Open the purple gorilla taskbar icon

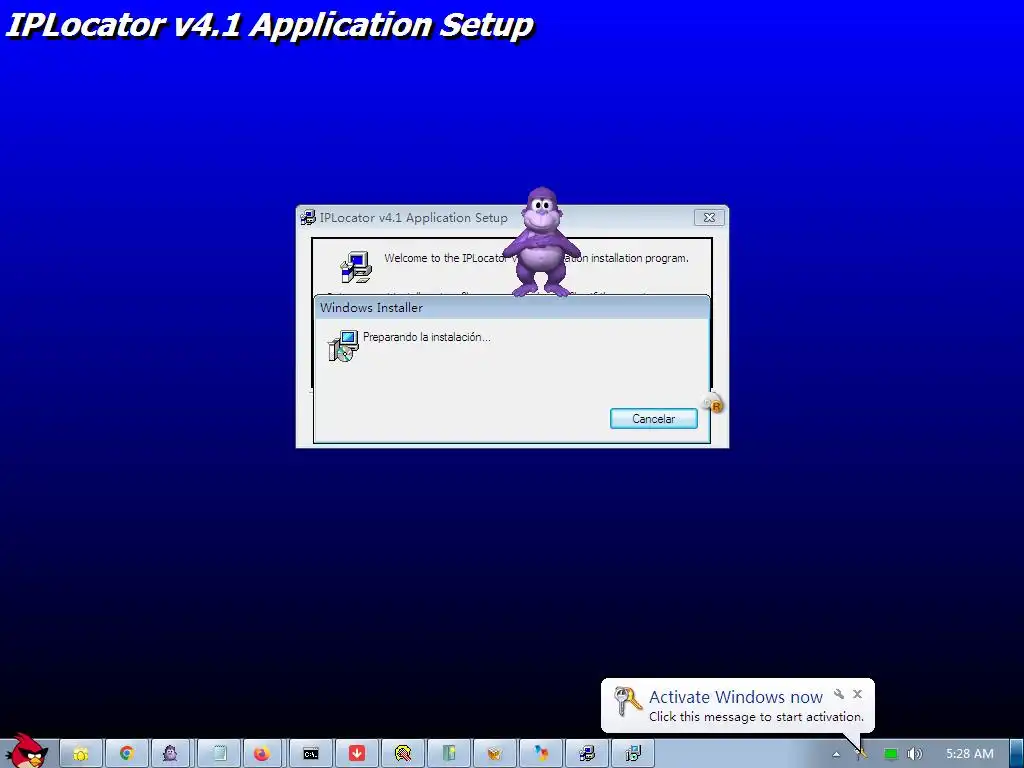click(171, 754)
